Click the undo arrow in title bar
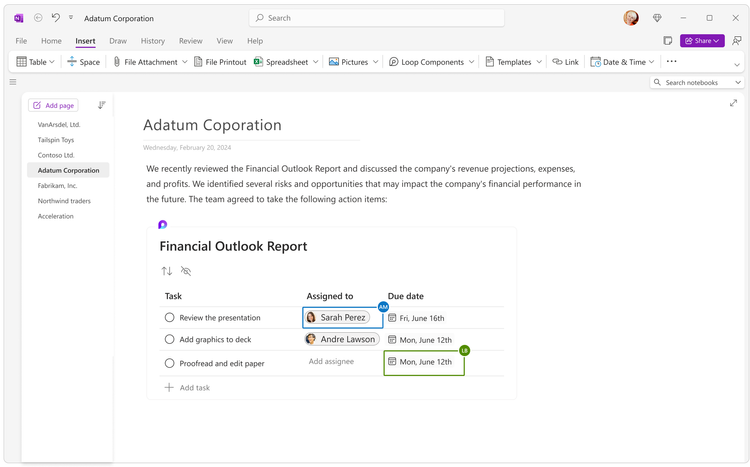The width and height of the screenshot is (750, 467). click(56, 18)
